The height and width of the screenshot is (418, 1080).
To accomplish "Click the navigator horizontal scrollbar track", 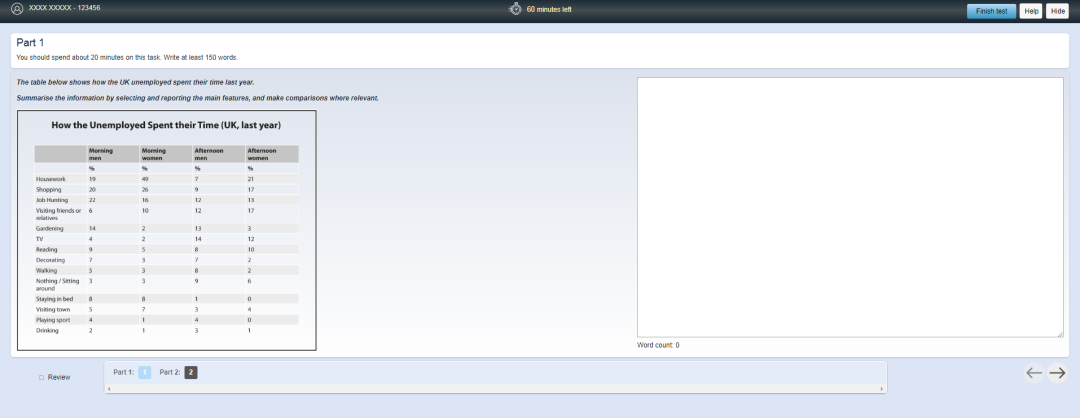I will point(495,388).
